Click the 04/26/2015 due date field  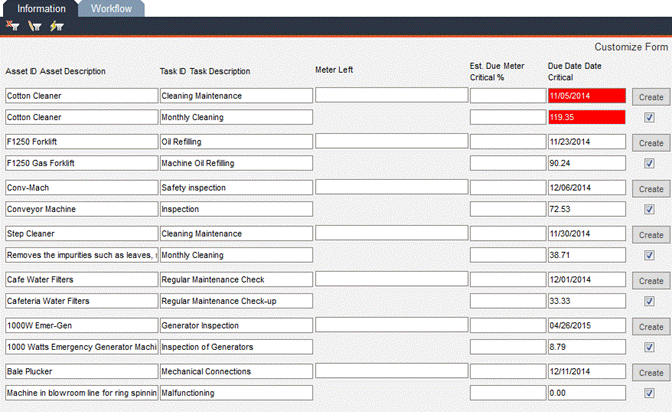pyautogui.click(x=586, y=326)
